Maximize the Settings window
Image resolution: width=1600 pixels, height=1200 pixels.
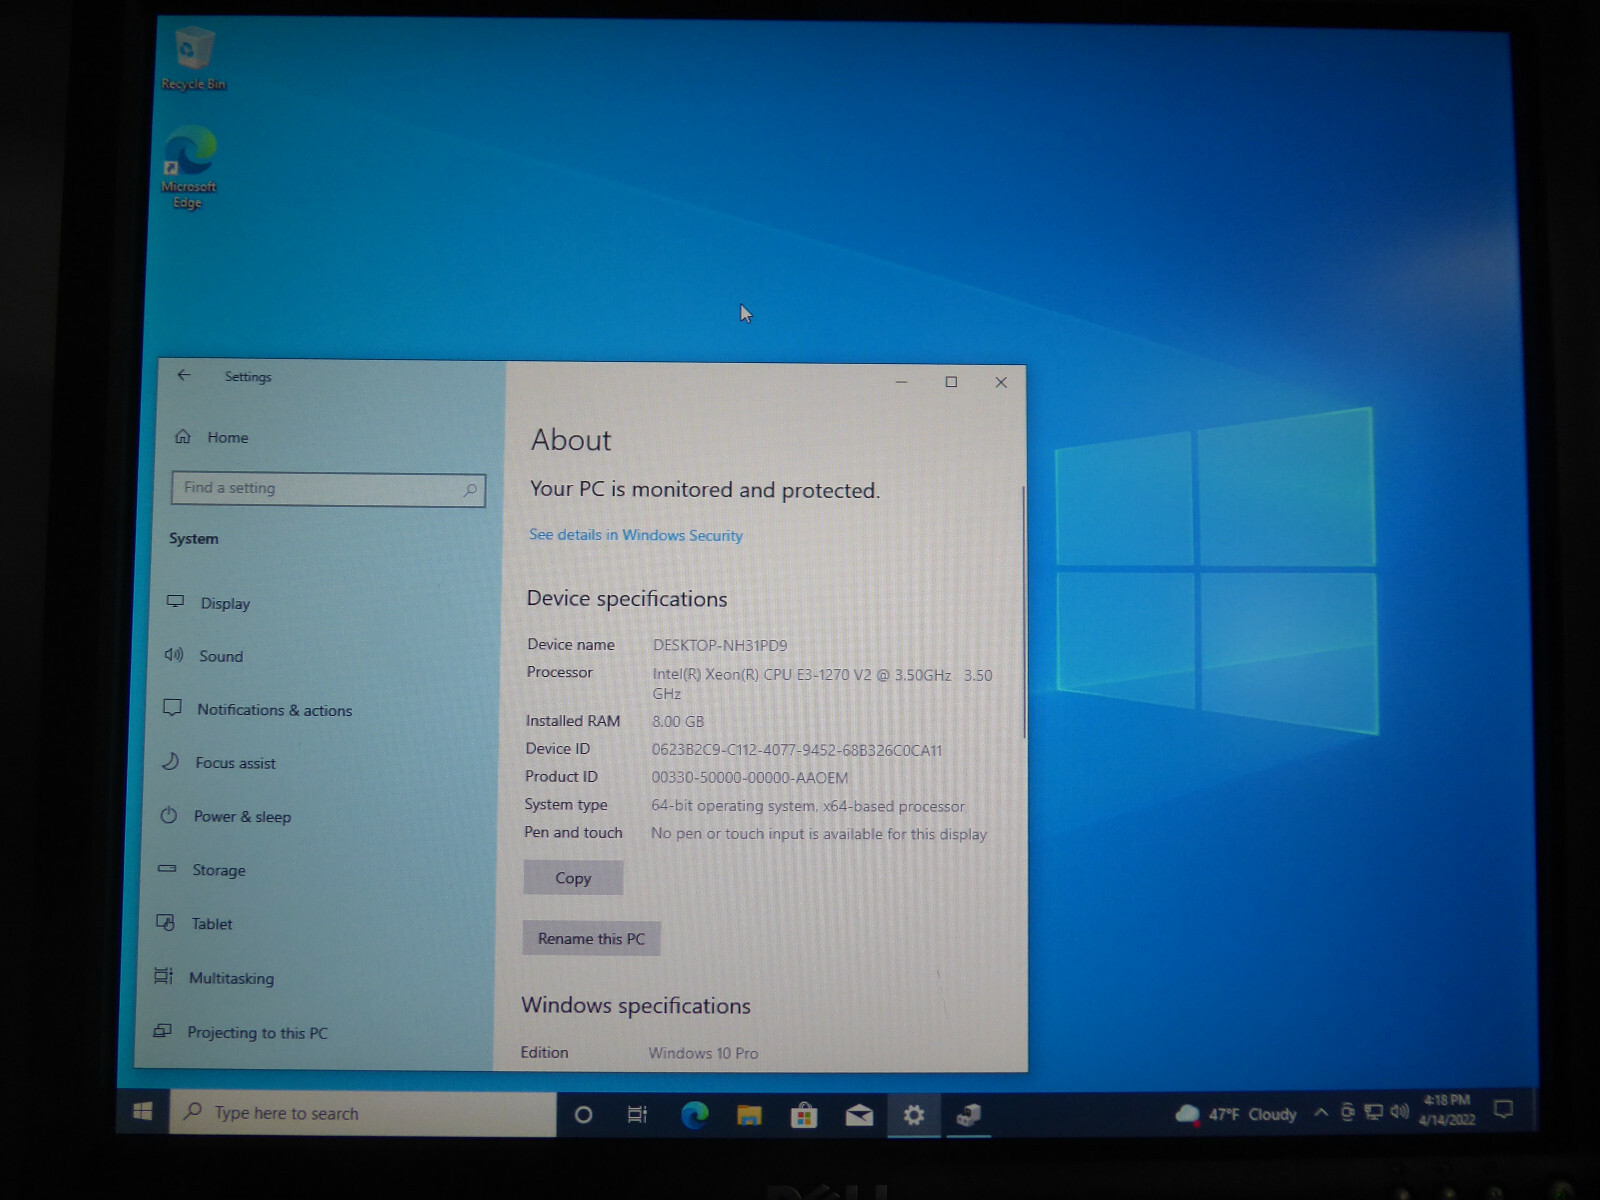point(951,381)
